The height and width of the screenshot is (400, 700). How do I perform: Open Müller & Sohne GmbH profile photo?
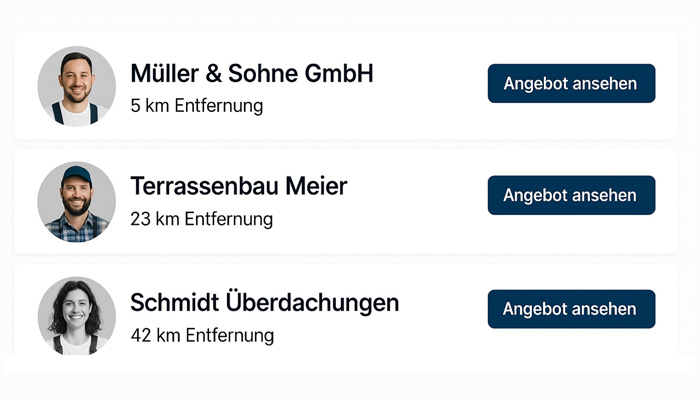[76, 86]
